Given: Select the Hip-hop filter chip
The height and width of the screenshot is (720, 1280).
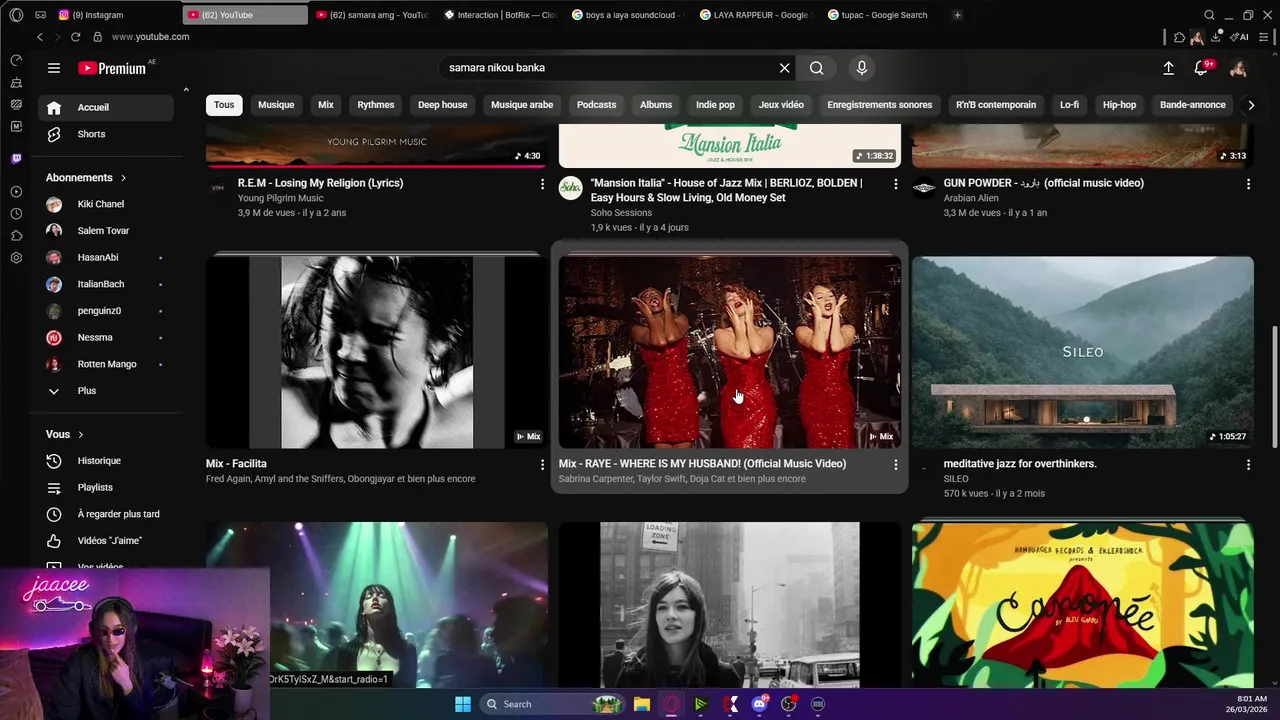Looking at the screenshot, I should click(1119, 105).
